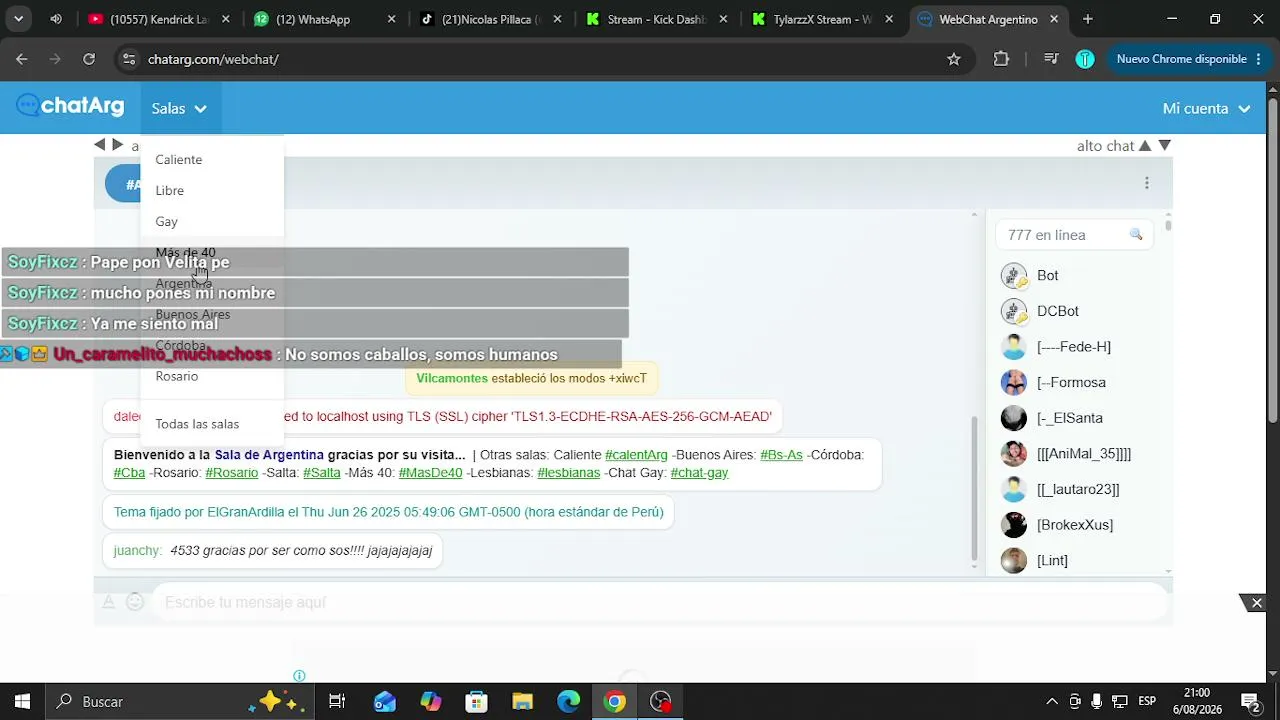1280x720 pixels.
Task: Select user [----Fede-H] in the list
Action: point(1074,347)
